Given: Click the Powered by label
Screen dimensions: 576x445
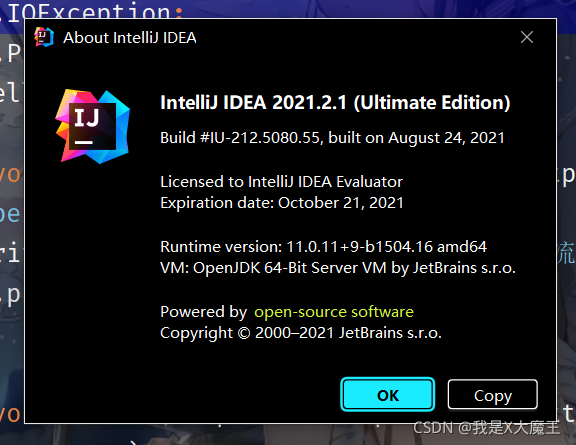Looking at the screenshot, I should pyautogui.click(x=204, y=312).
